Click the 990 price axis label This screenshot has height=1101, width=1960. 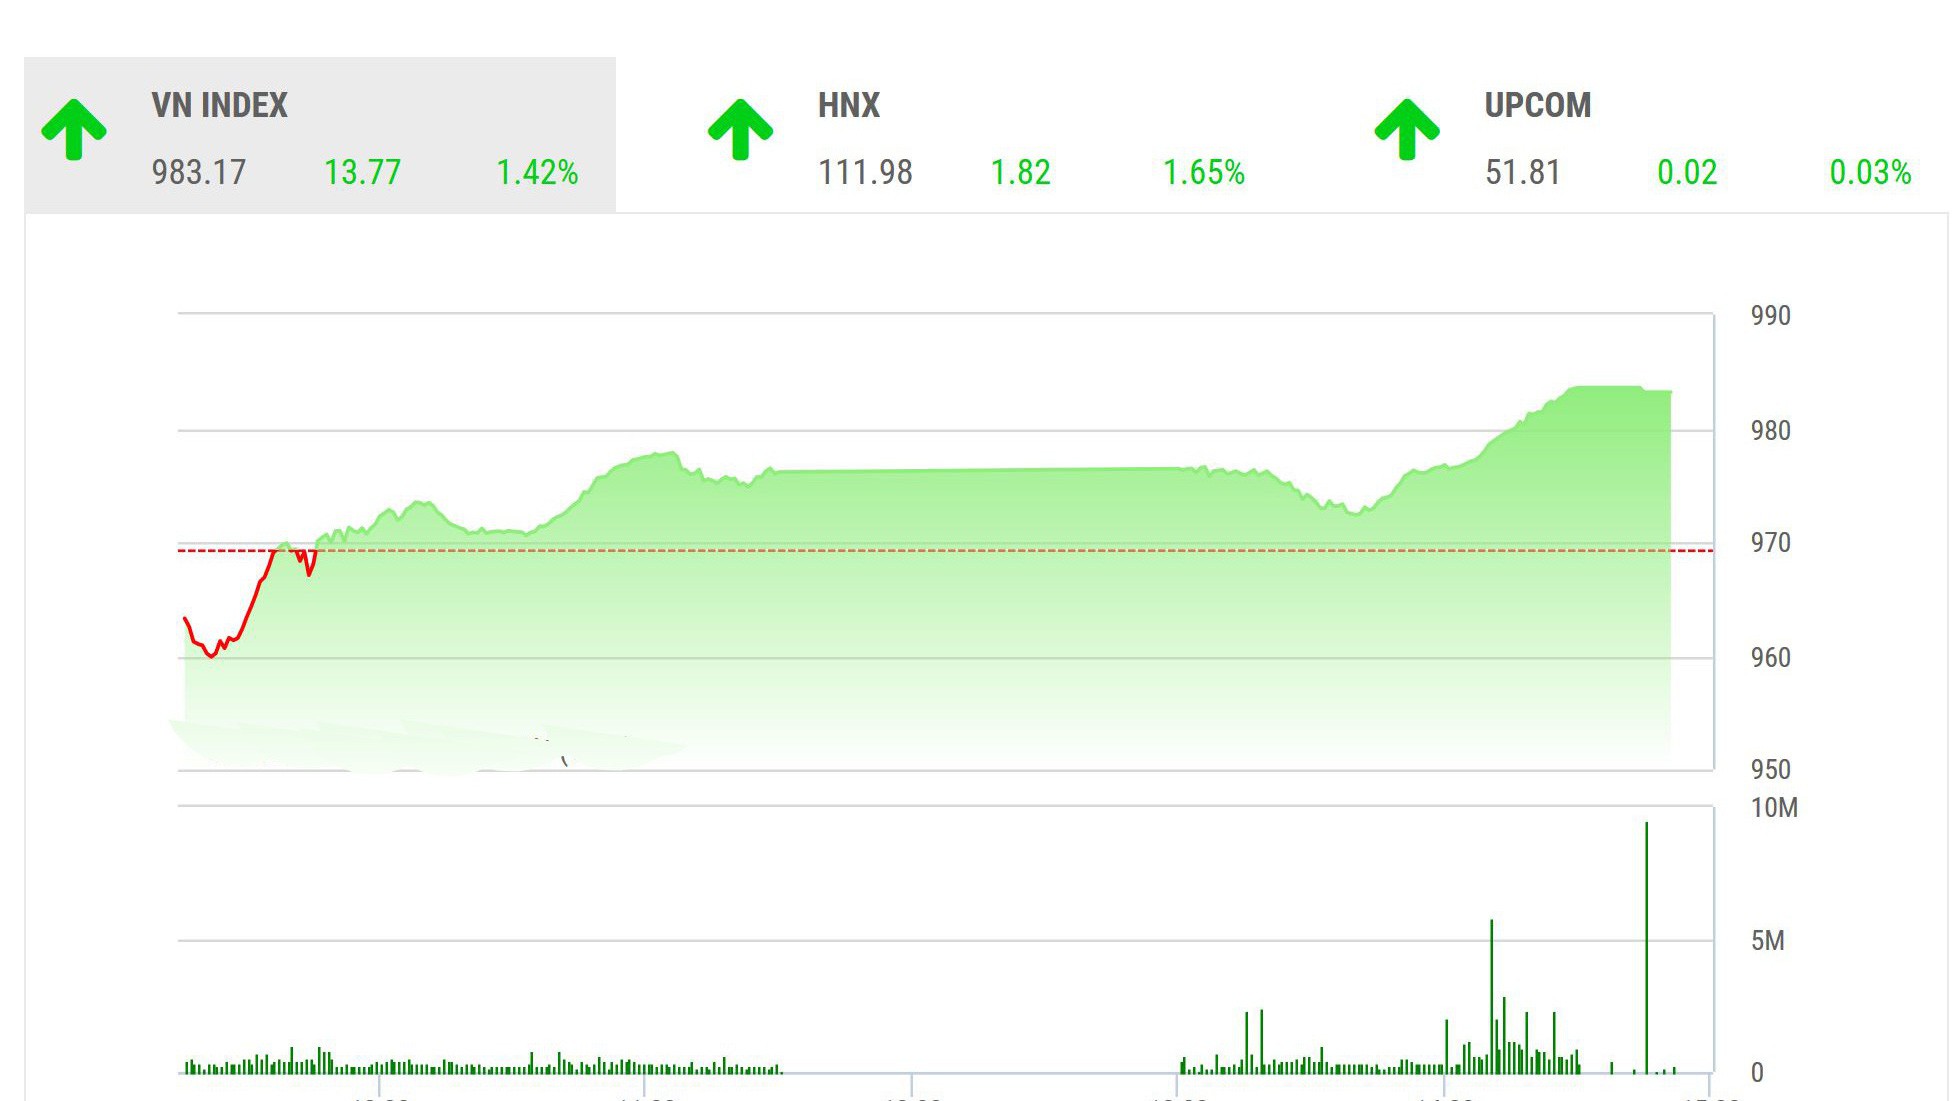pos(1770,316)
